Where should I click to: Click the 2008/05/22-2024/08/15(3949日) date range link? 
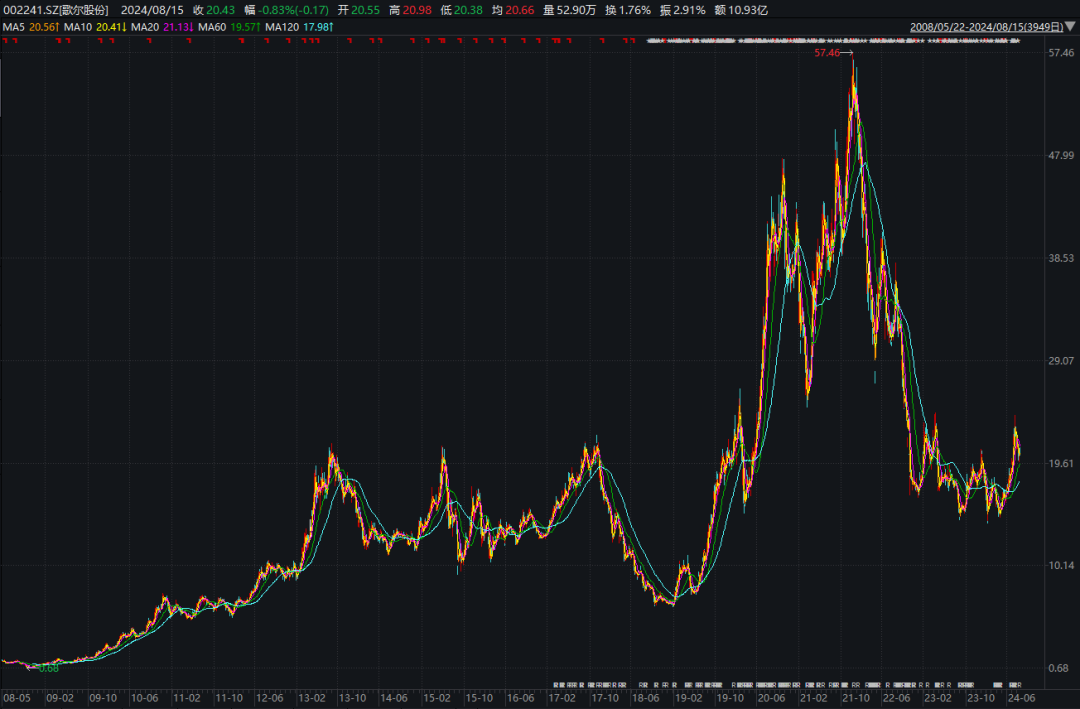coord(986,27)
